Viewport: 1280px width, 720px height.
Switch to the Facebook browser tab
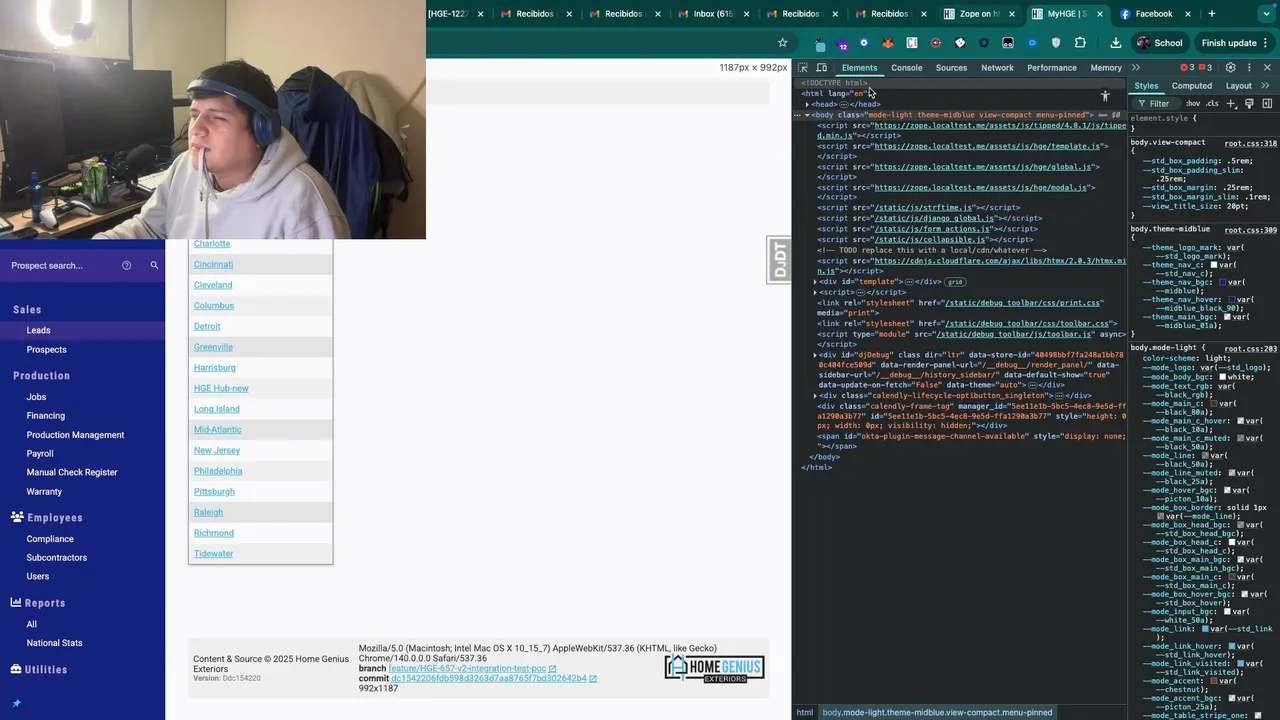1153,14
